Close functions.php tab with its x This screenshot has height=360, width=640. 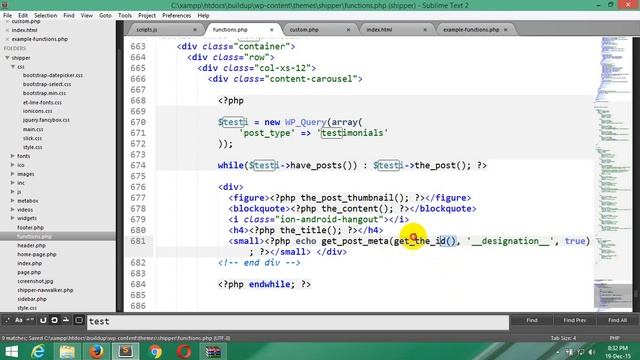pos(272,30)
